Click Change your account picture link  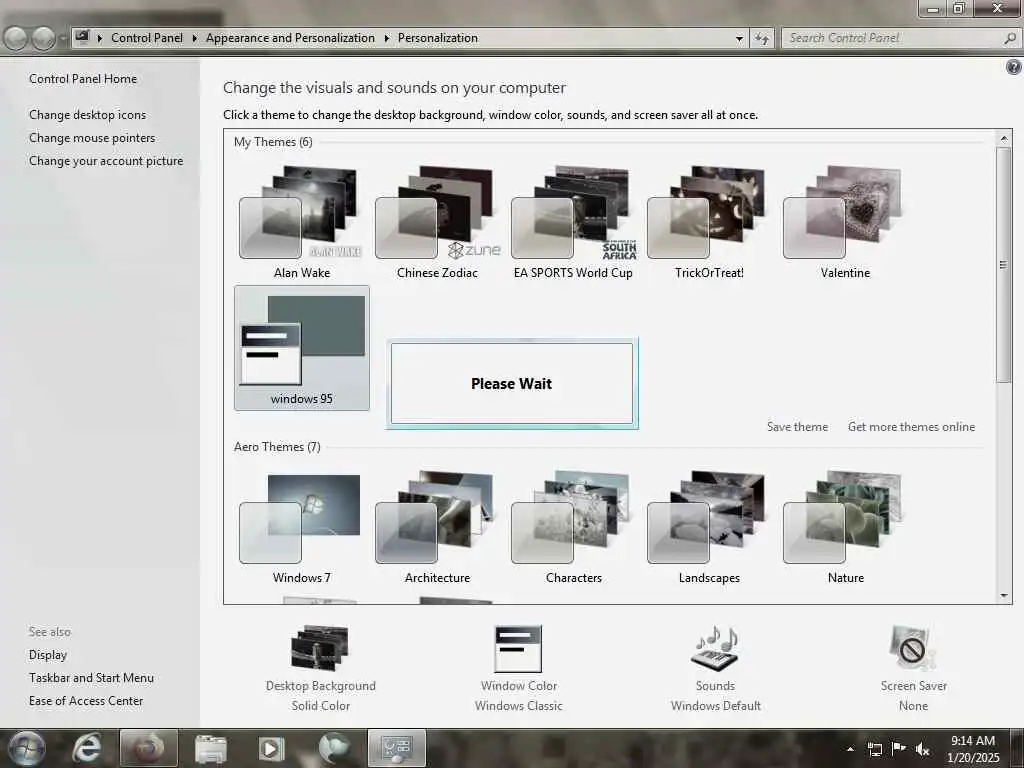pyautogui.click(x=106, y=161)
